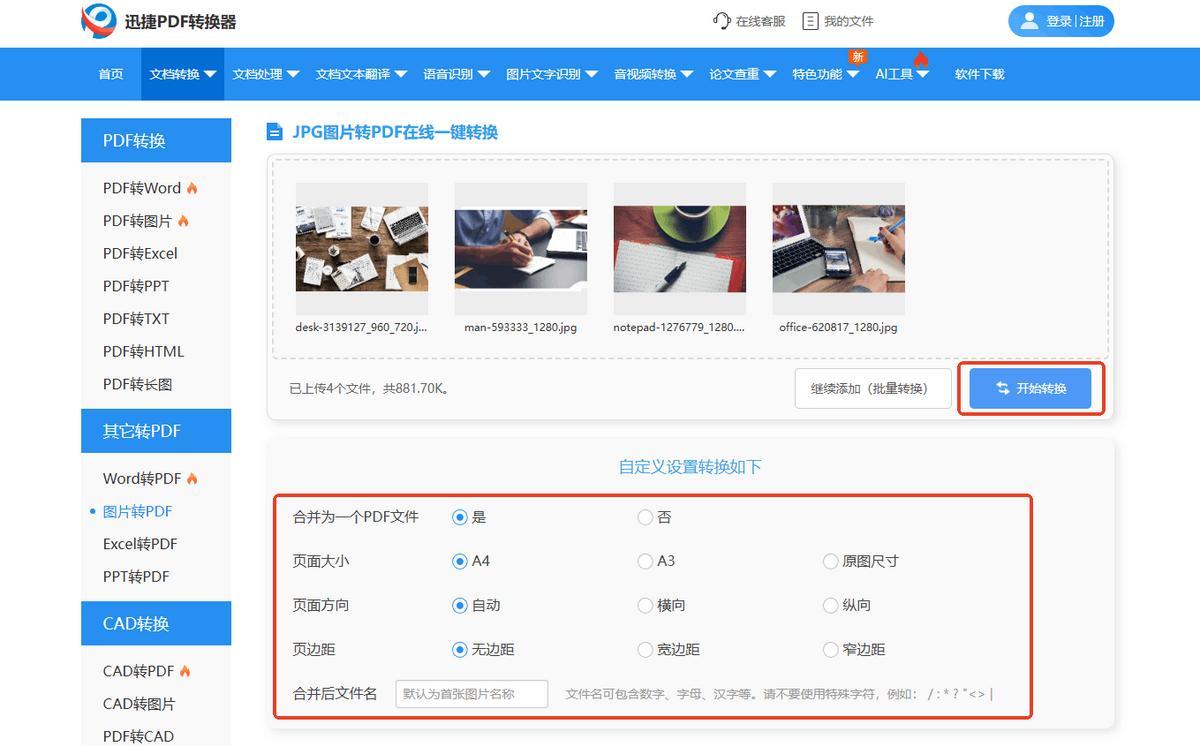Open the 论文查重 dropdown menu
The width and height of the screenshot is (1200, 746).
tap(742, 74)
